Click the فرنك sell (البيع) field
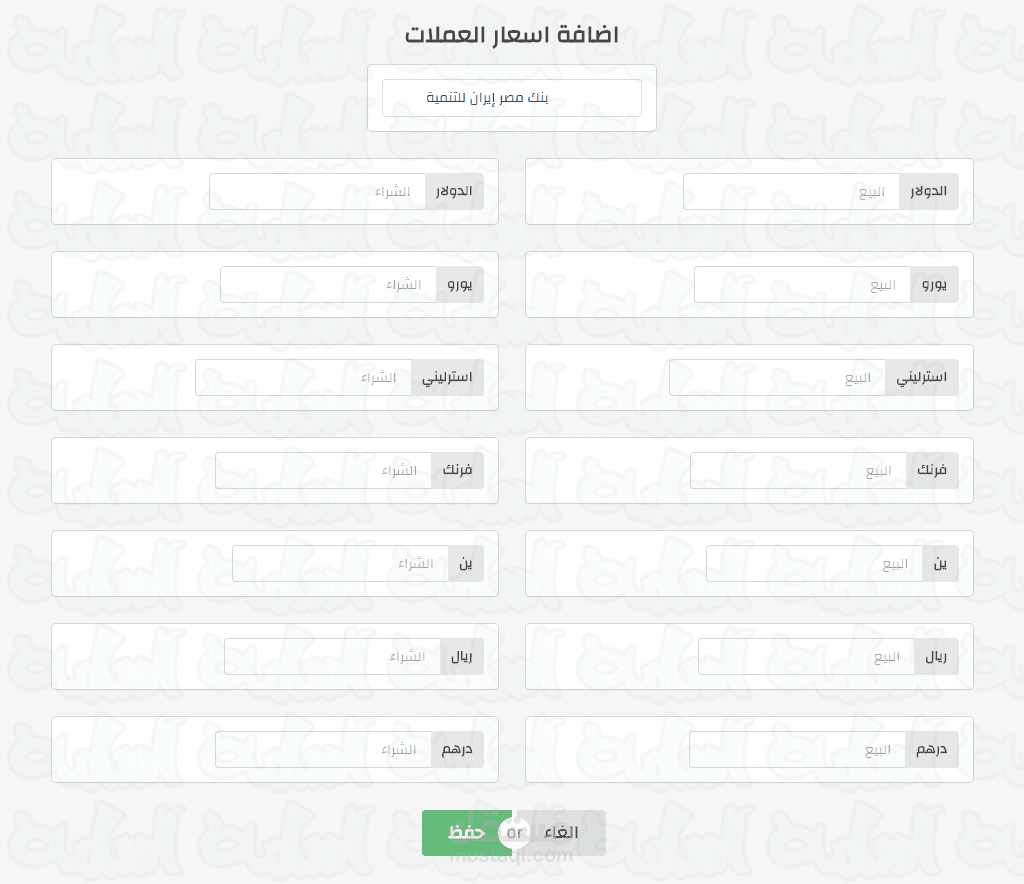This screenshot has height=884, width=1024. click(x=798, y=471)
